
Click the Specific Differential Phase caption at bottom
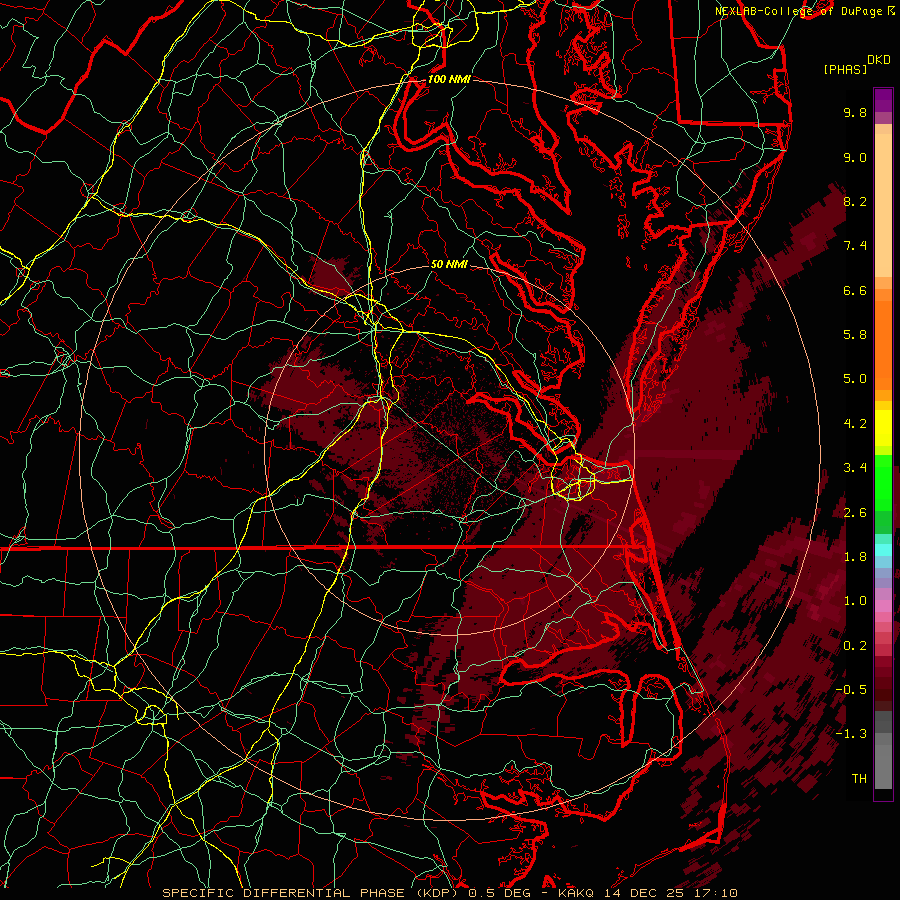[449, 893]
